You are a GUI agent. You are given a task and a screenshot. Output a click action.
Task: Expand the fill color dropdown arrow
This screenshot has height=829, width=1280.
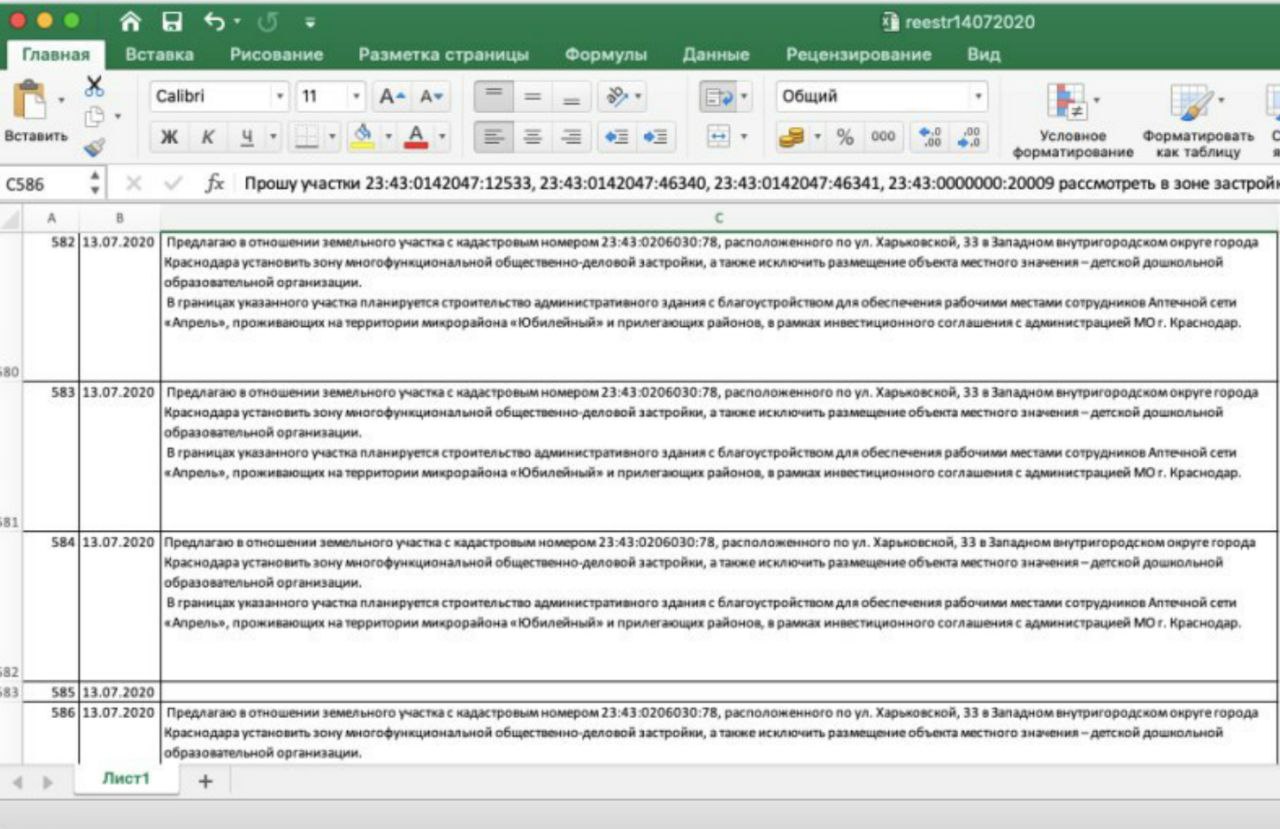(388, 137)
